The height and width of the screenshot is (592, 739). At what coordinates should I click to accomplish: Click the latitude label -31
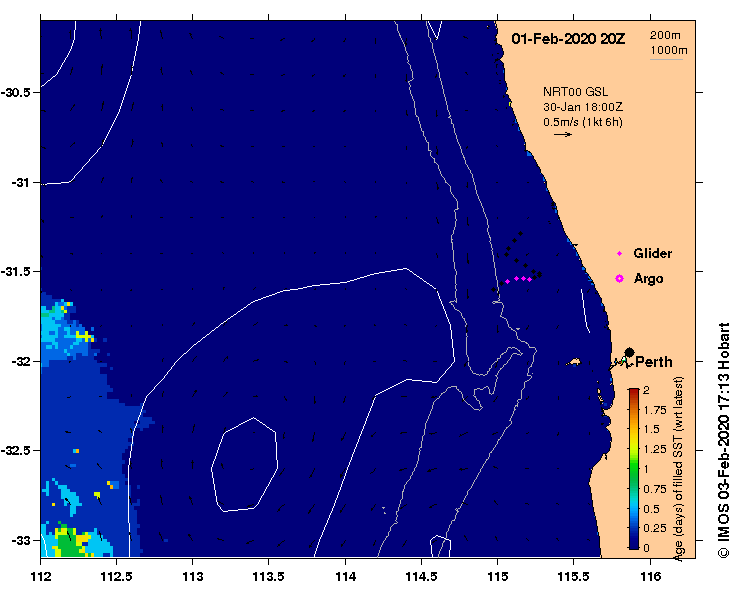tap(20, 182)
